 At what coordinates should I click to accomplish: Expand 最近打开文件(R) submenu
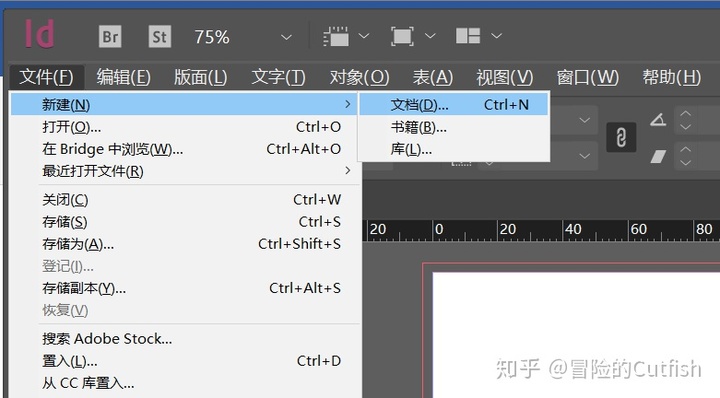point(185,171)
